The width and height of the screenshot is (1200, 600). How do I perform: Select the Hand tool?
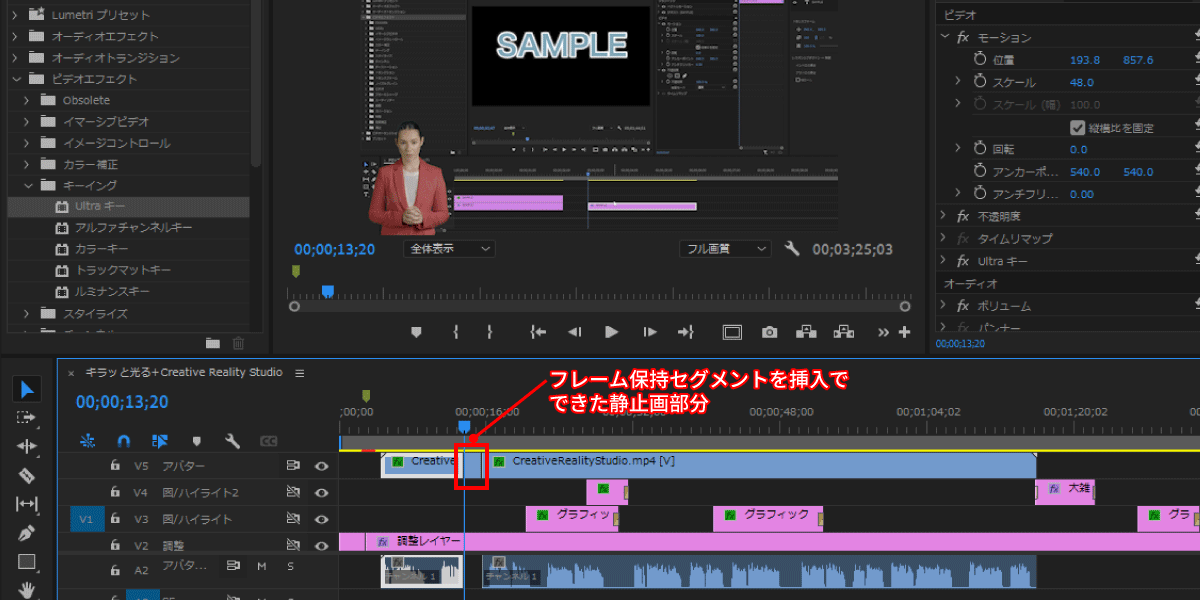(x=27, y=589)
